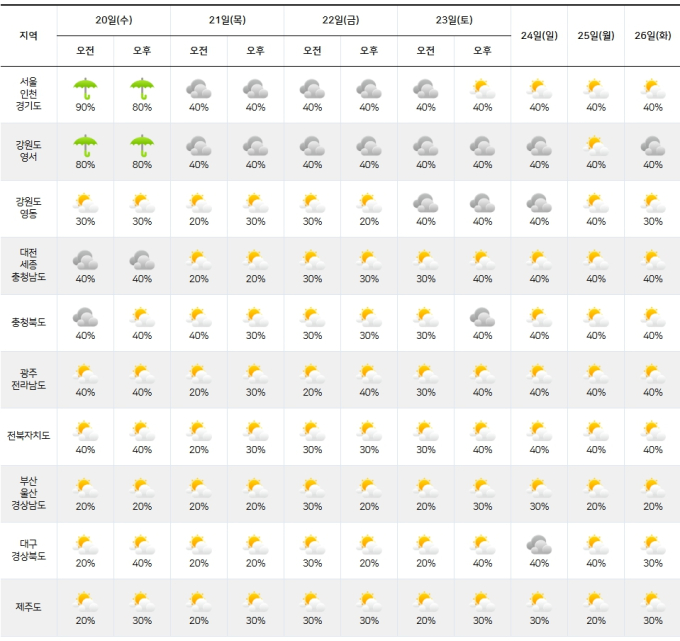Click 부산 울산 partly sunny icon for 21일 오후
The height and width of the screenshot is (641, 680).
coord(256,488)
